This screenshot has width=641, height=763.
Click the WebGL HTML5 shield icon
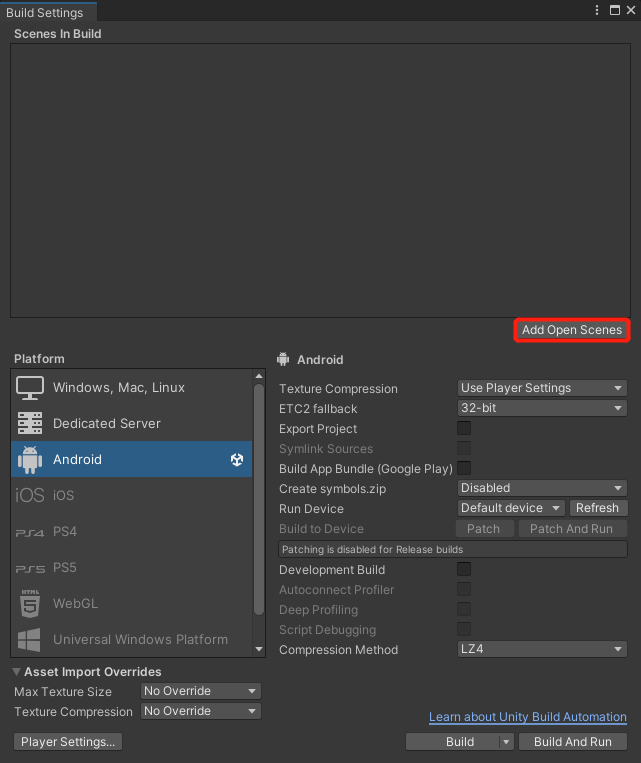point(30,603)
